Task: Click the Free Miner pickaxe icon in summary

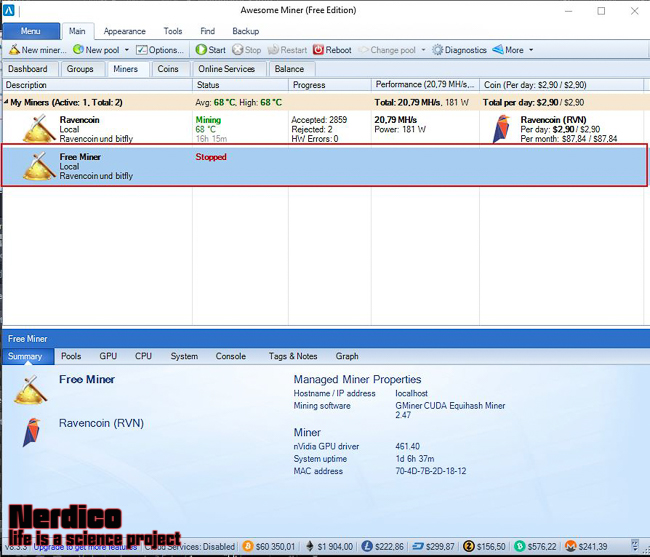Action: (31, 390)
